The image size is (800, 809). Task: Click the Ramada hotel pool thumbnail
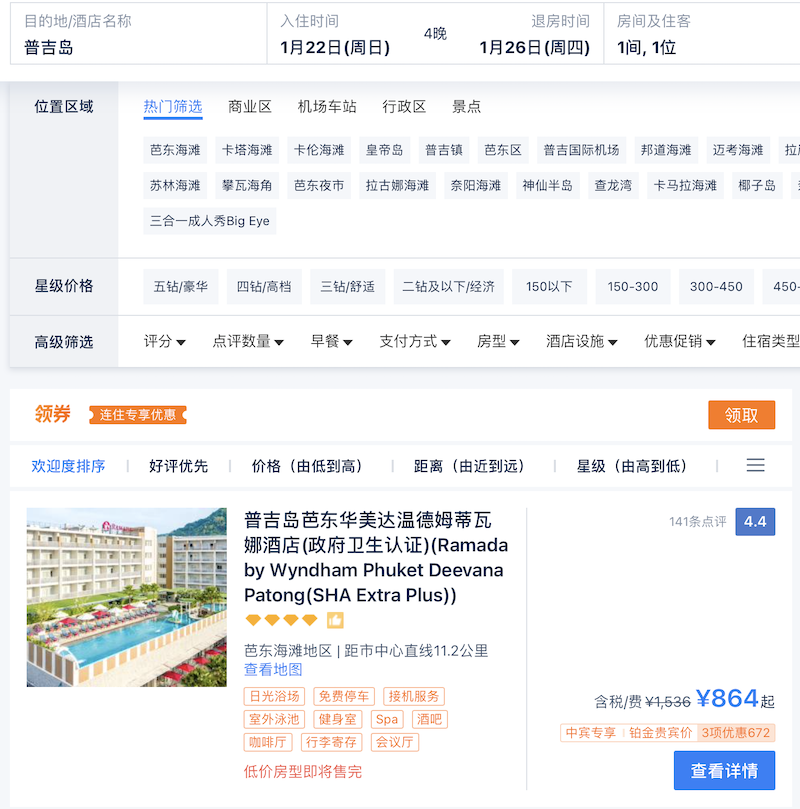click(127, 597)
